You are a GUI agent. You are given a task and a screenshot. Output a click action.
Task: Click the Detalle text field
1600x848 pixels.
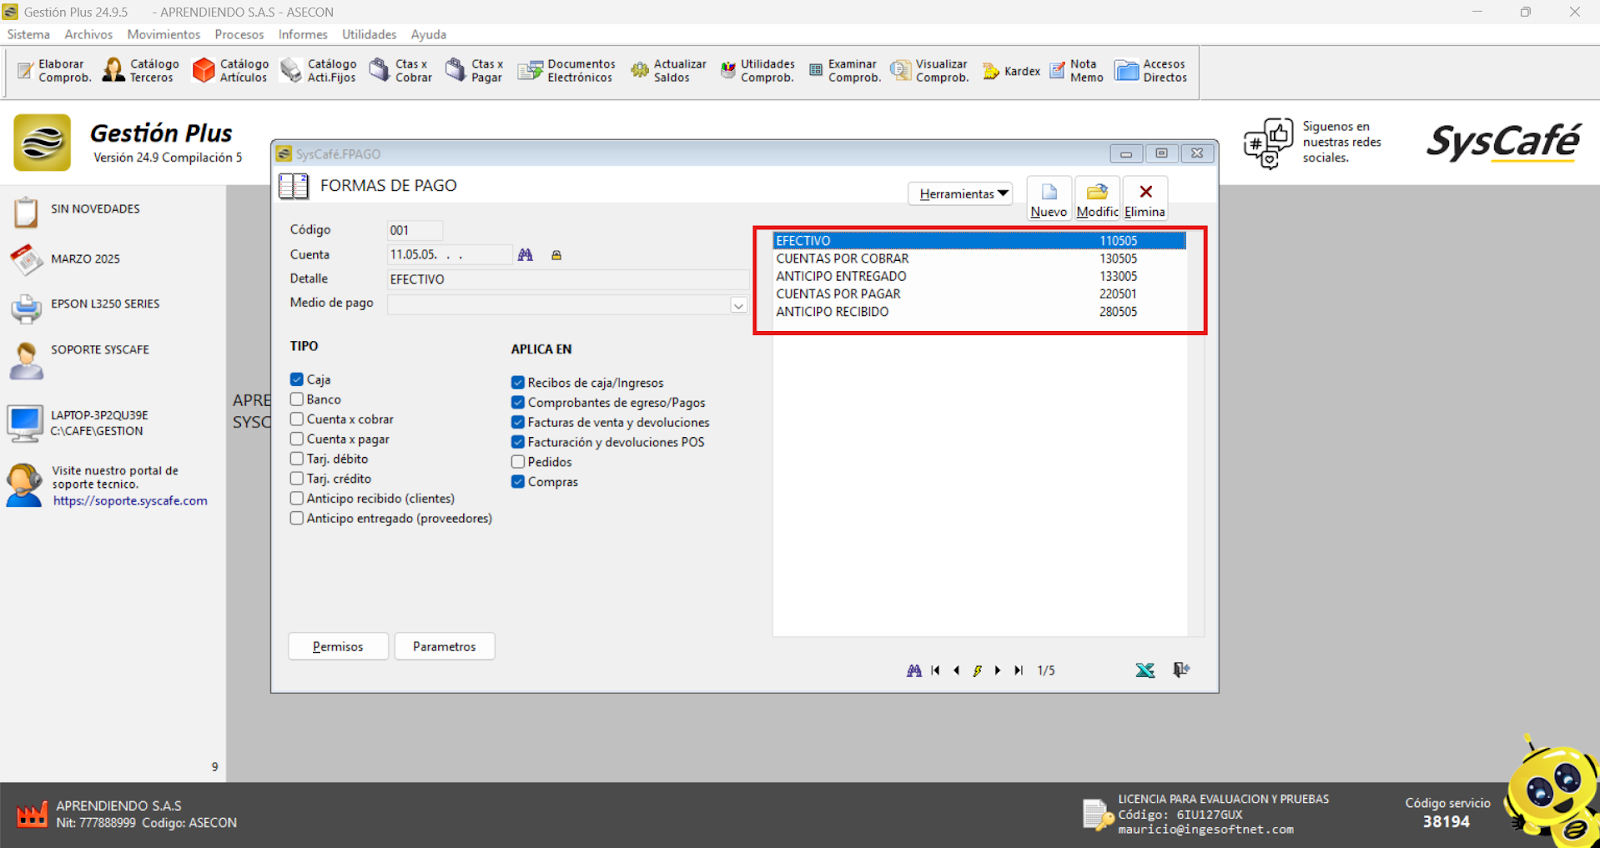tap(567, 279)
